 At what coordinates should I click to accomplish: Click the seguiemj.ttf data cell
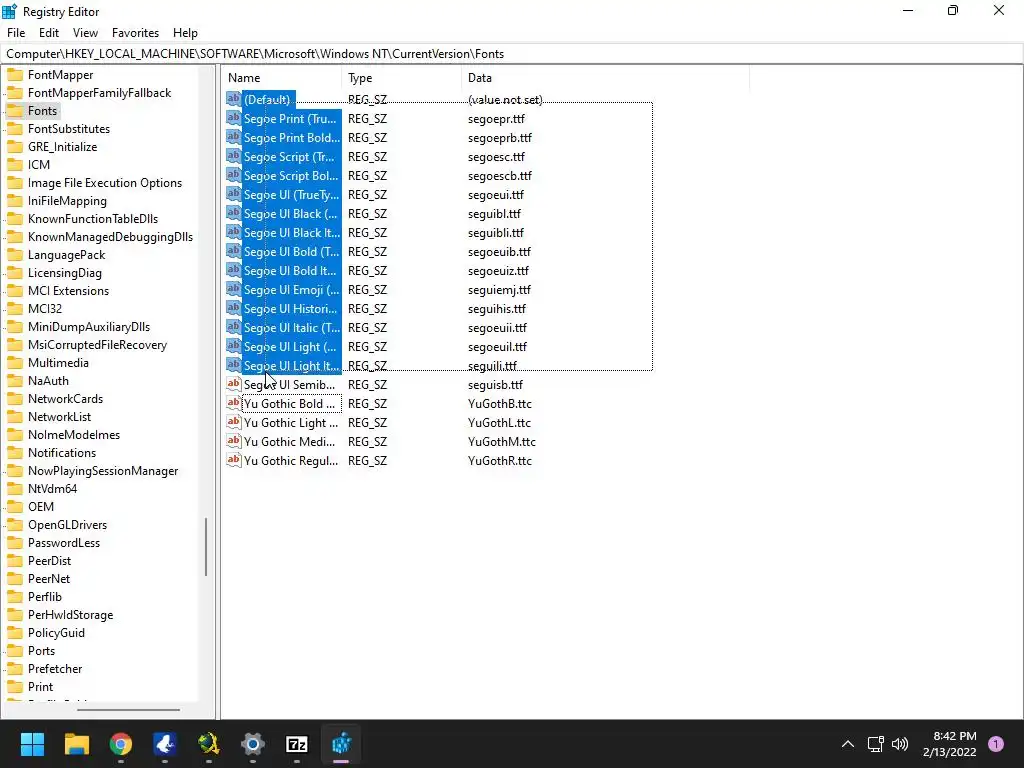(x=499, y=289)
